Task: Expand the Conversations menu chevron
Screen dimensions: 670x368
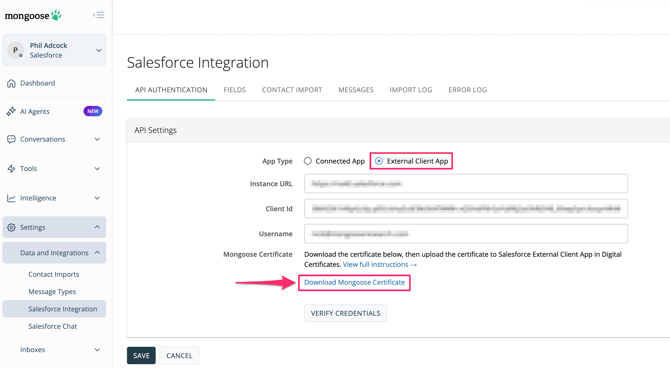Action: tap(97, 139)
